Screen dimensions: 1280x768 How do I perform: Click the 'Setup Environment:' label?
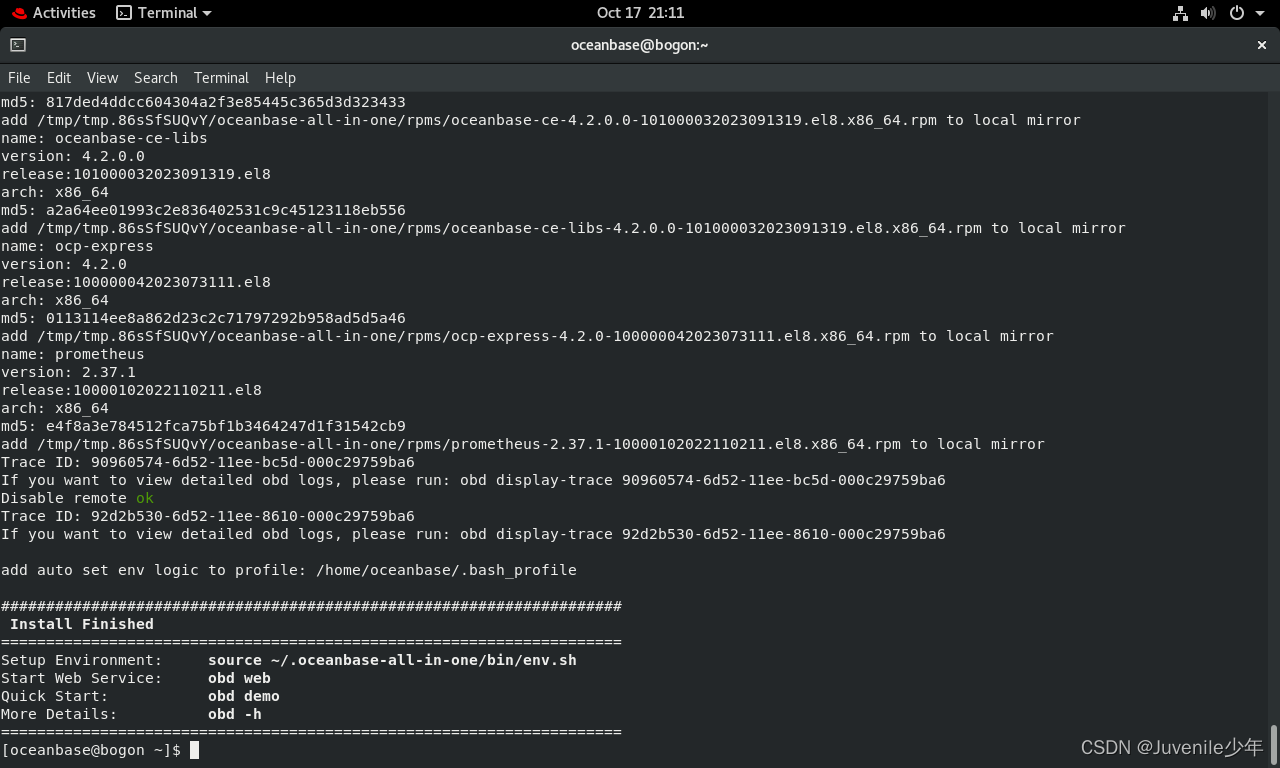click(x=82, y=660)
